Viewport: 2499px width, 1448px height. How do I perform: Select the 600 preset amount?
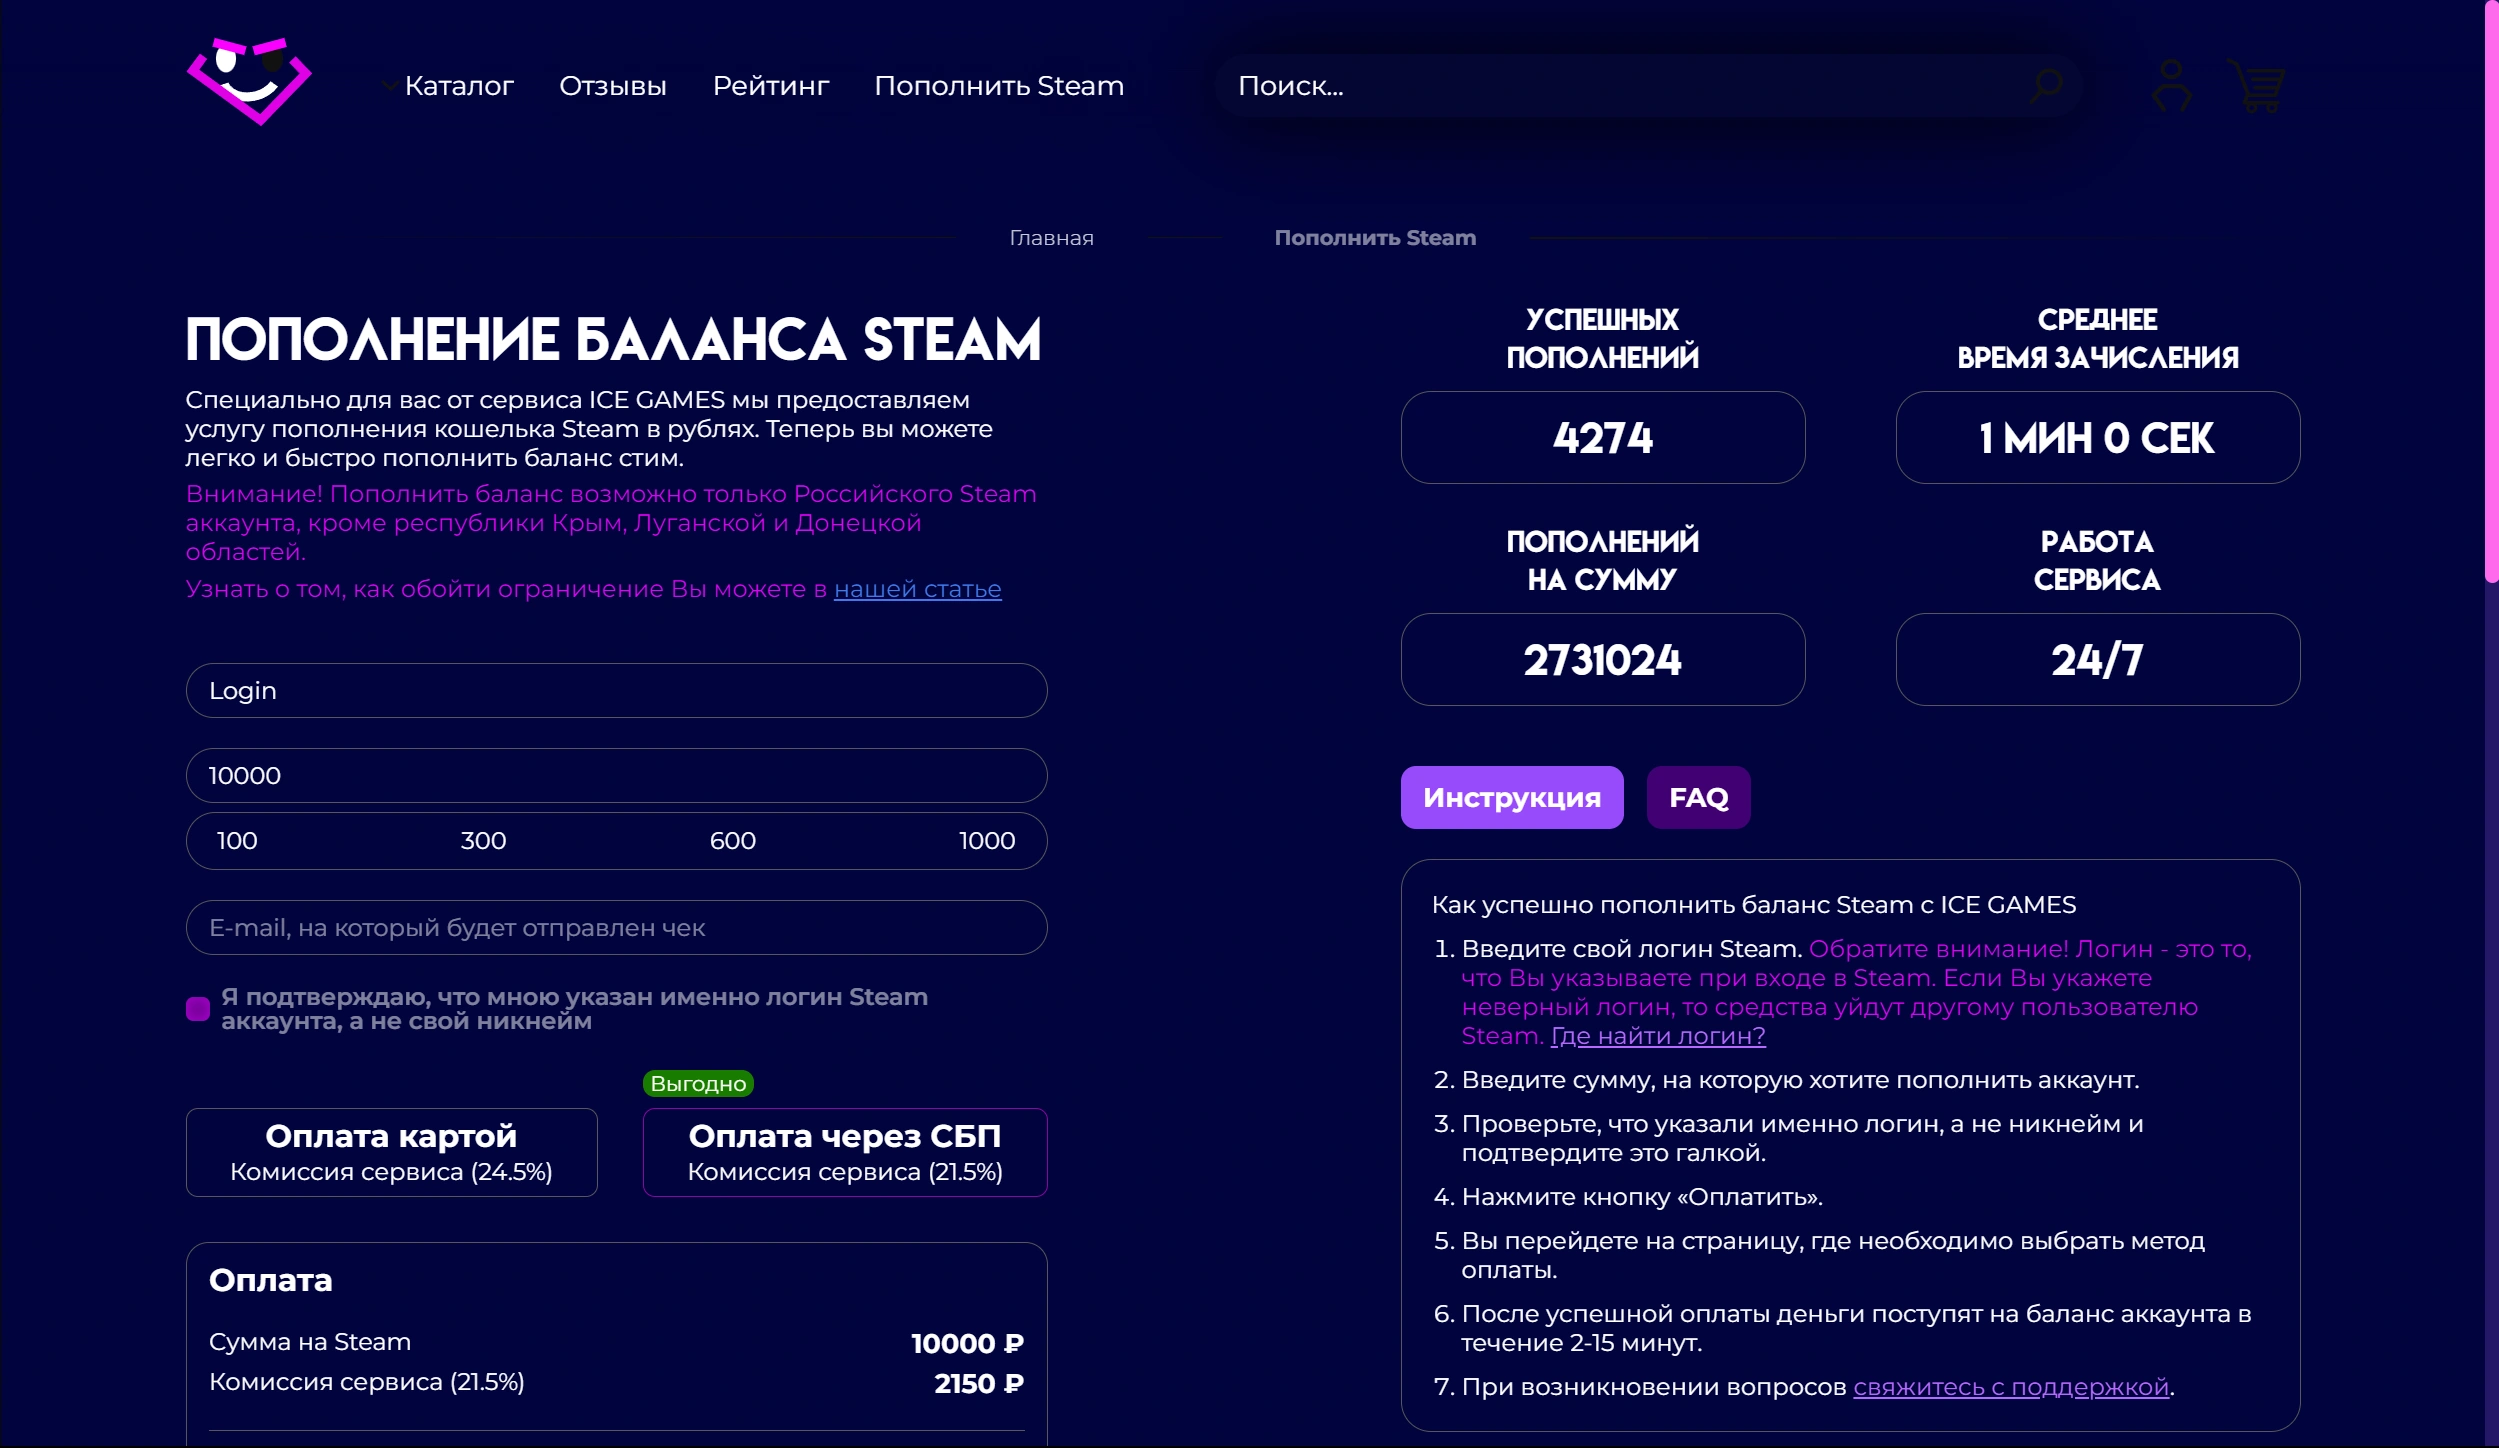(x=732, y=841)
